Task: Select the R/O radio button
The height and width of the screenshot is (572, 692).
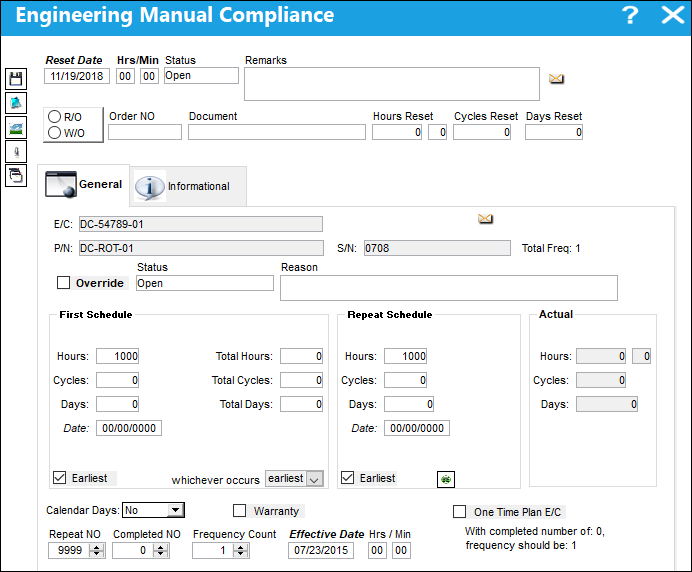Action: (x=54, y=117)
